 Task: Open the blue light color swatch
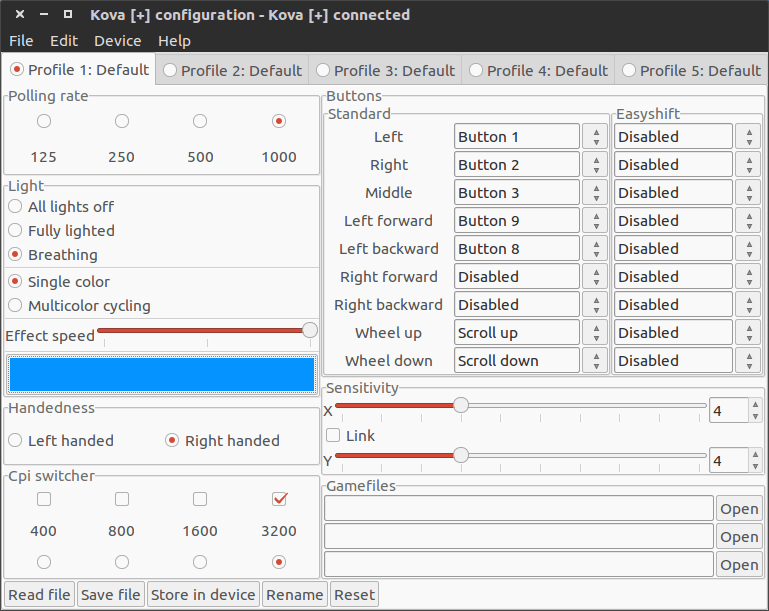coord(162,374)
